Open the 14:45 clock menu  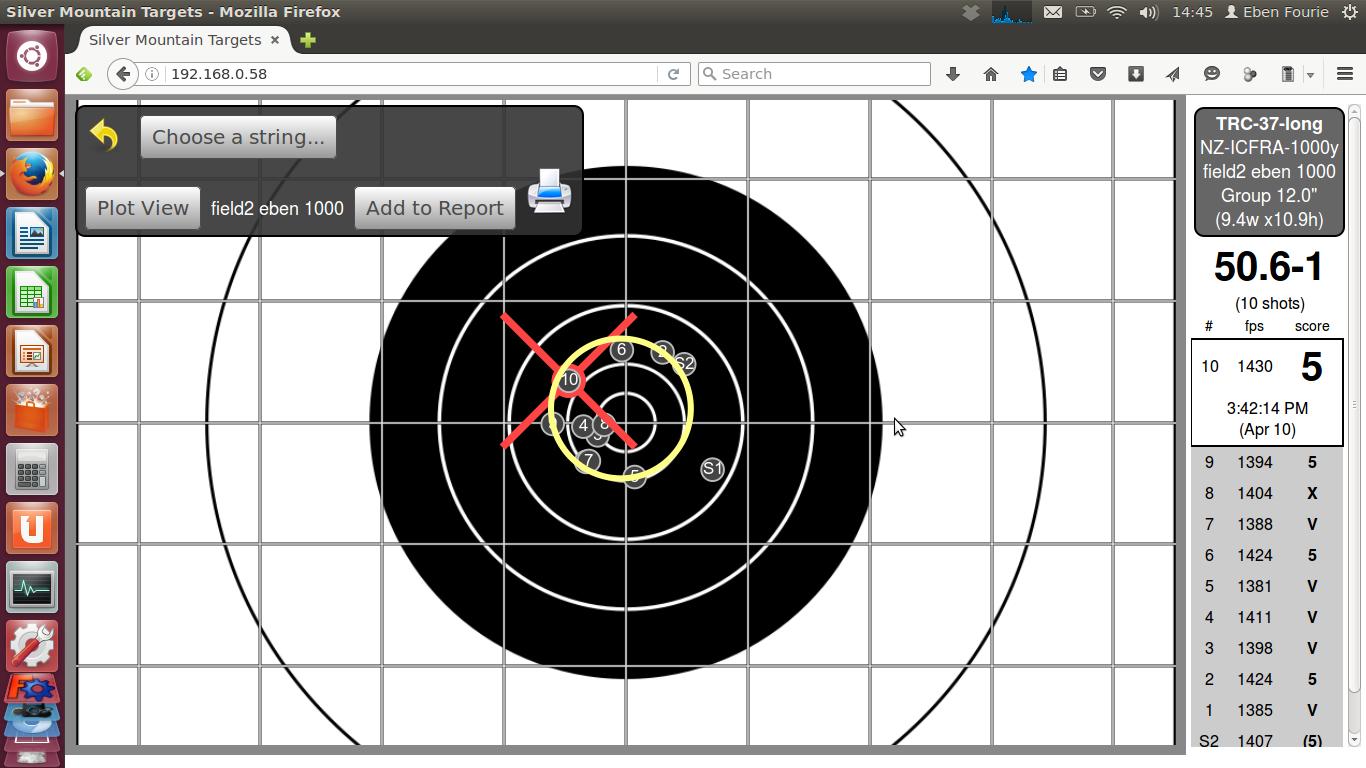pyautogui.click(x=1192, y=12)
